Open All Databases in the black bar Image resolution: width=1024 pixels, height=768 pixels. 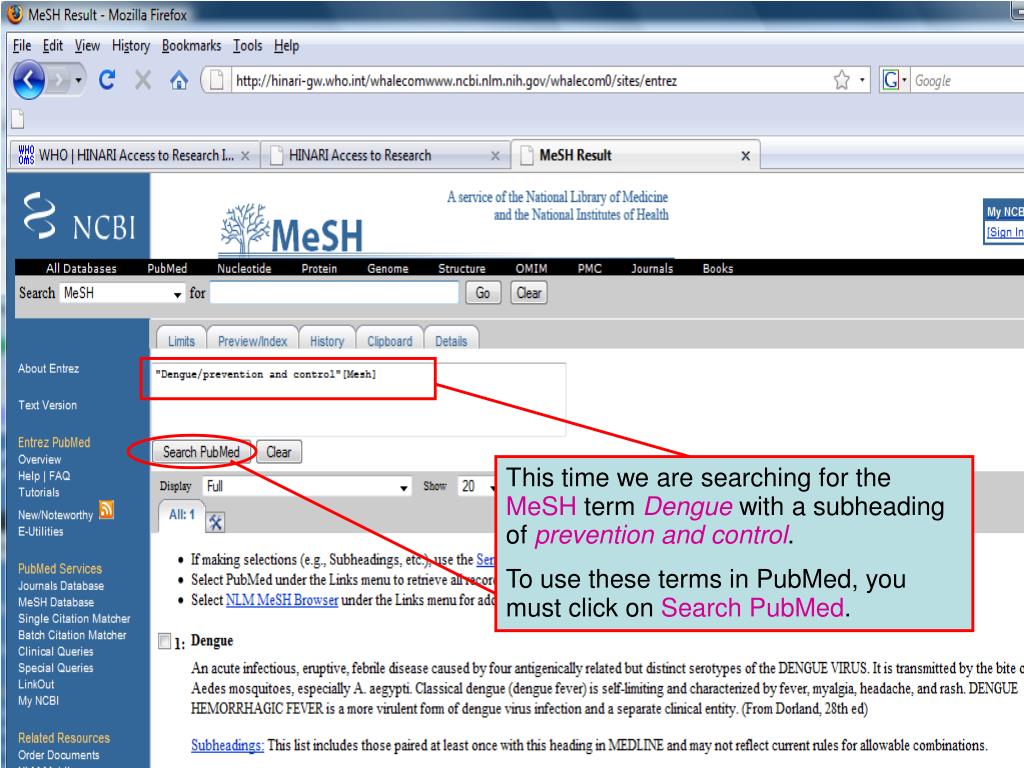coord(81,268)
